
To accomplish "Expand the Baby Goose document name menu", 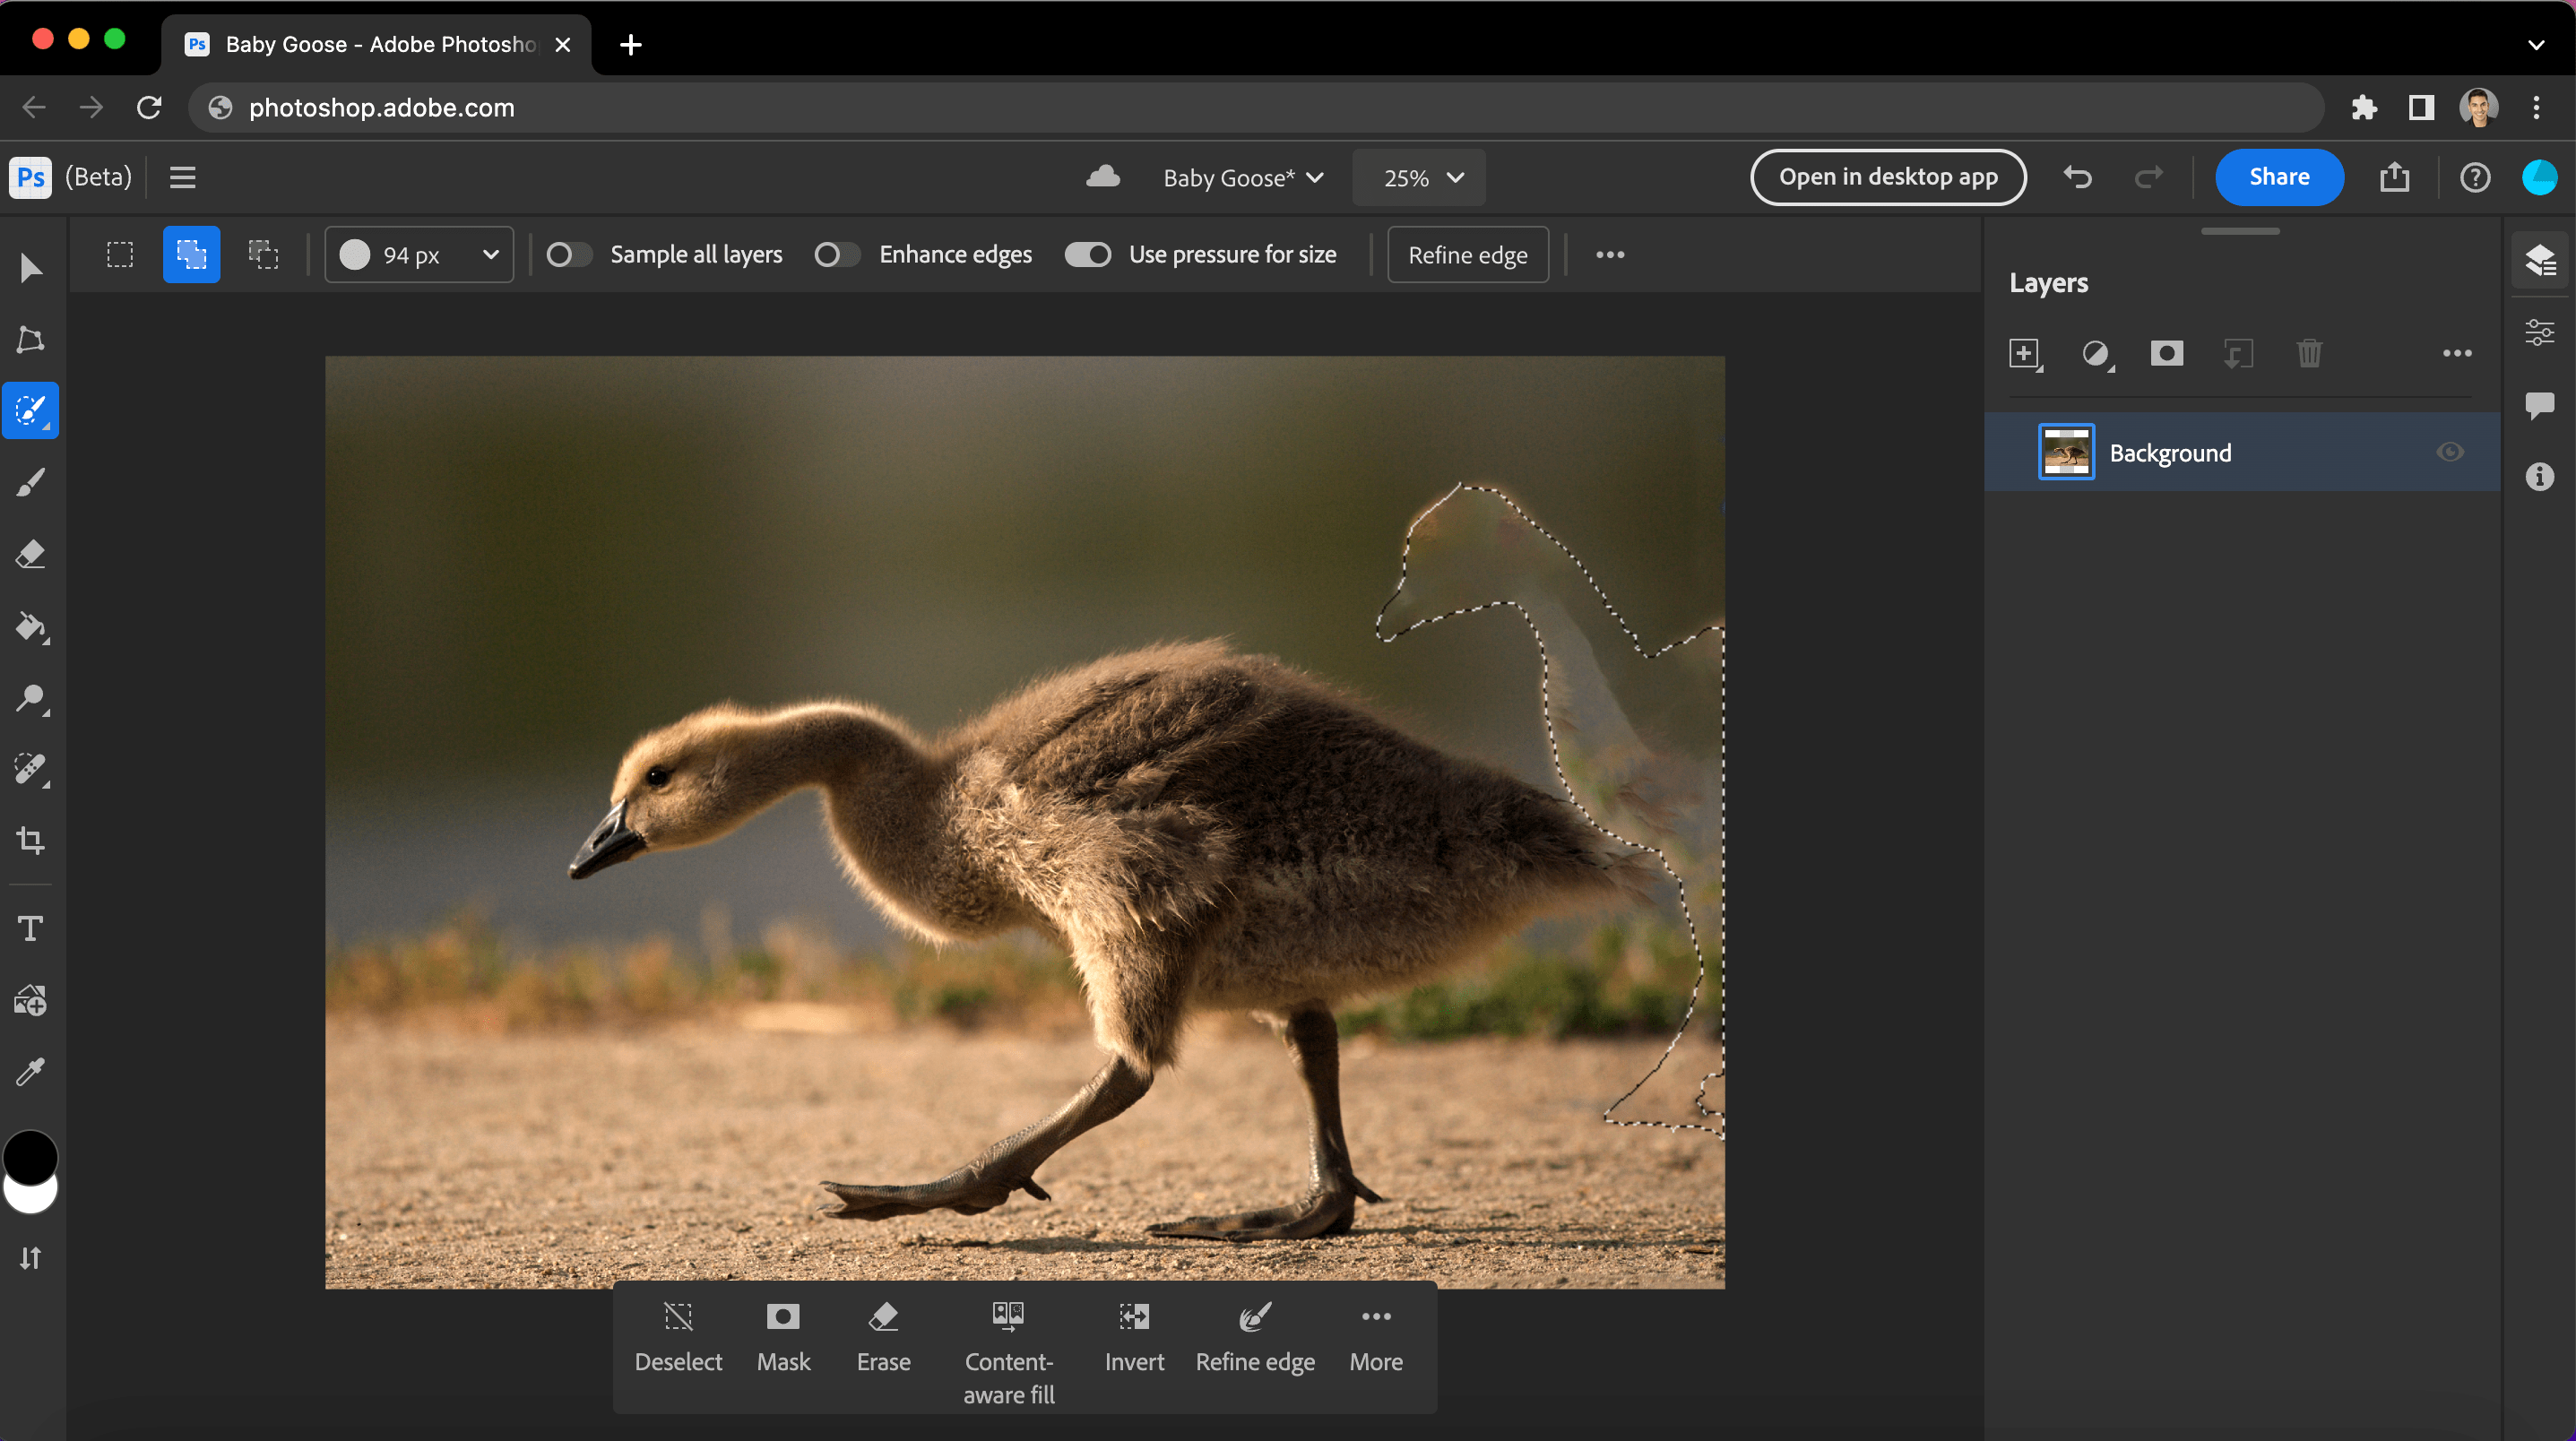I will tap(1243, 178).
